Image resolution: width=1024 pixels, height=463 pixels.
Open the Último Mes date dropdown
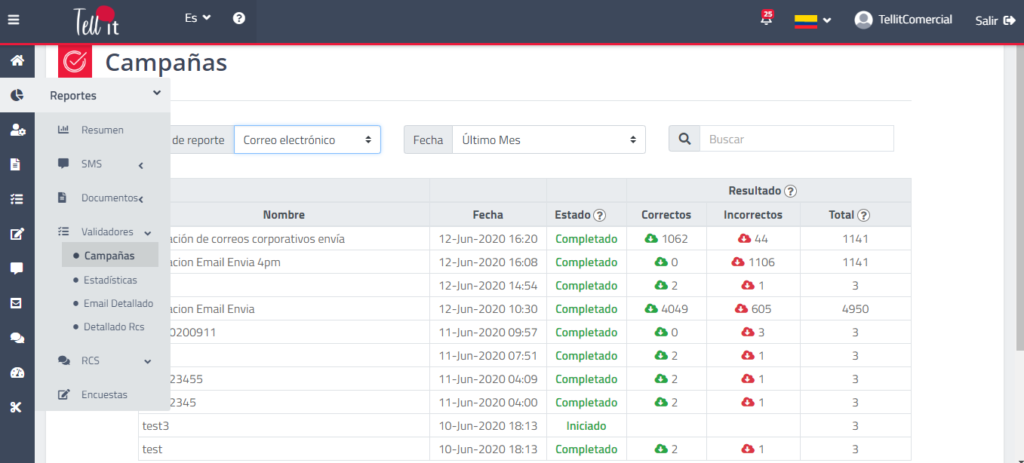[x=549, y=140]
